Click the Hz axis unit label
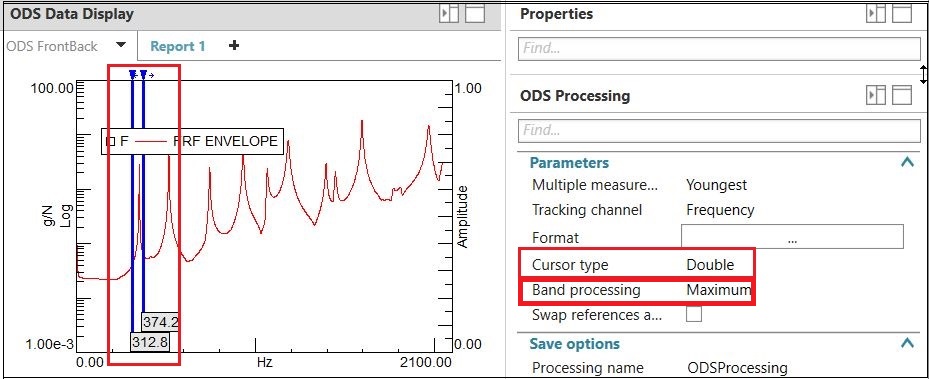 click(264, 362)
